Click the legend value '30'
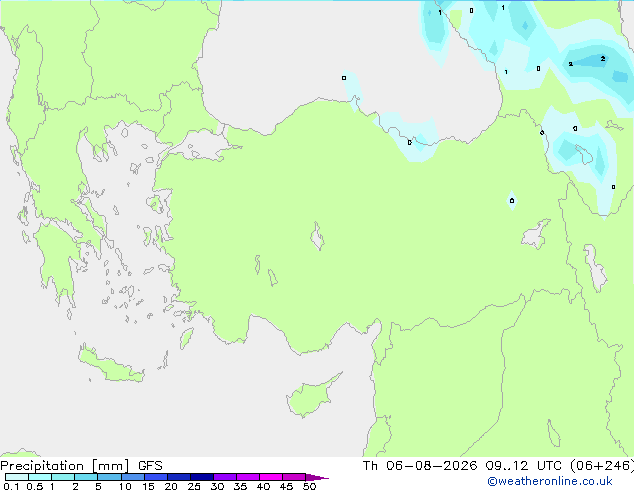634x490 pixels. 217,486
